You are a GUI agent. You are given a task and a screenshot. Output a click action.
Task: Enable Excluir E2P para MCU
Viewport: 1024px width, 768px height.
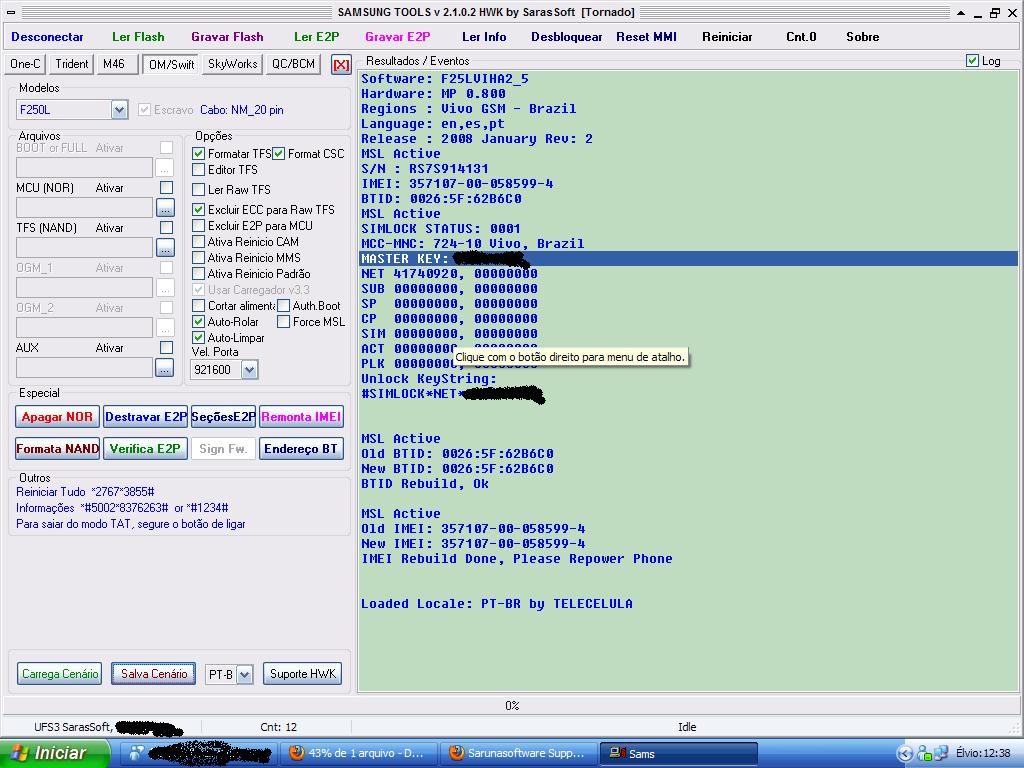[x=199, y=226]
